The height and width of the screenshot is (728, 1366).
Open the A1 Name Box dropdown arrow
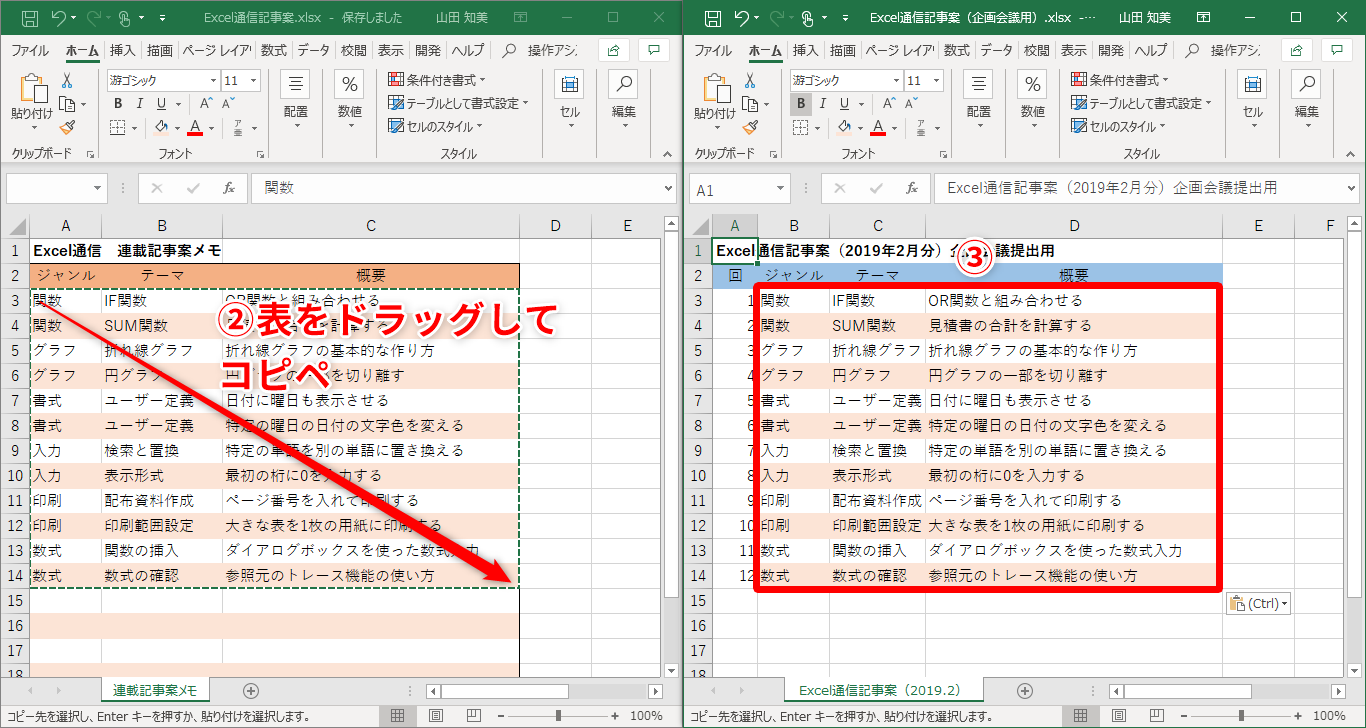click(x=781, y=189)
